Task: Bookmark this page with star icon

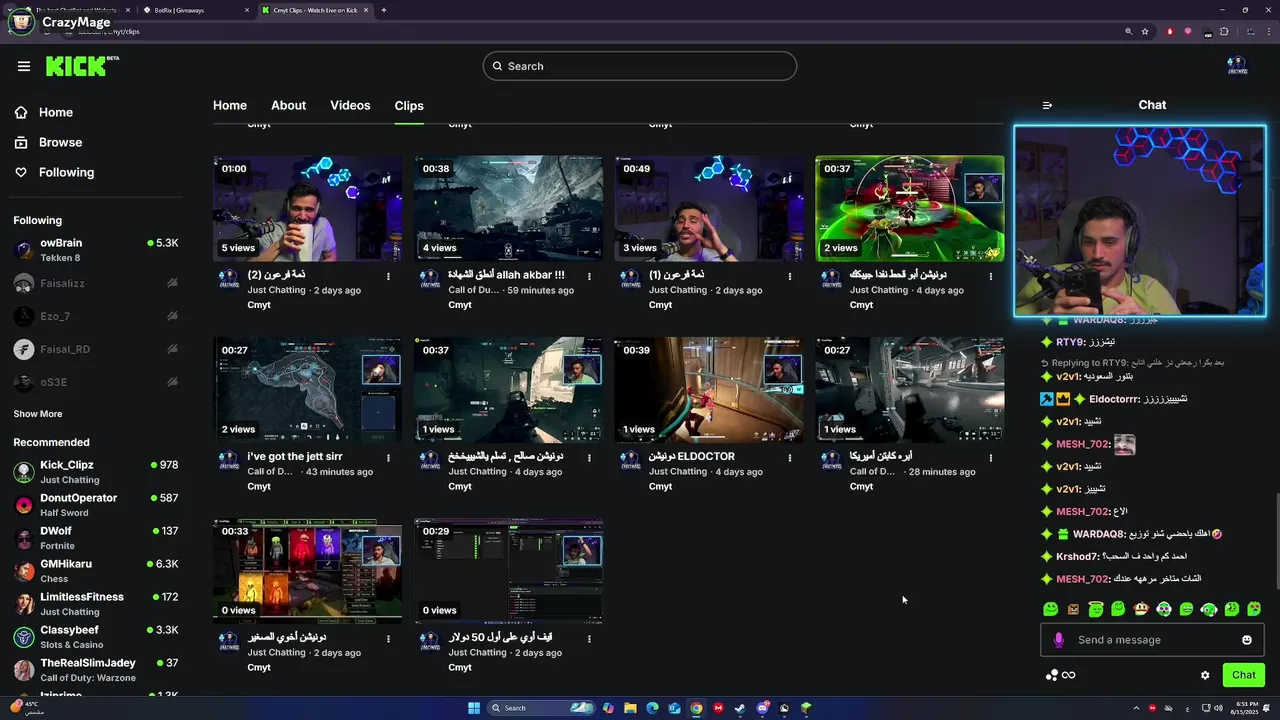Action: [x=1145, y=31]
